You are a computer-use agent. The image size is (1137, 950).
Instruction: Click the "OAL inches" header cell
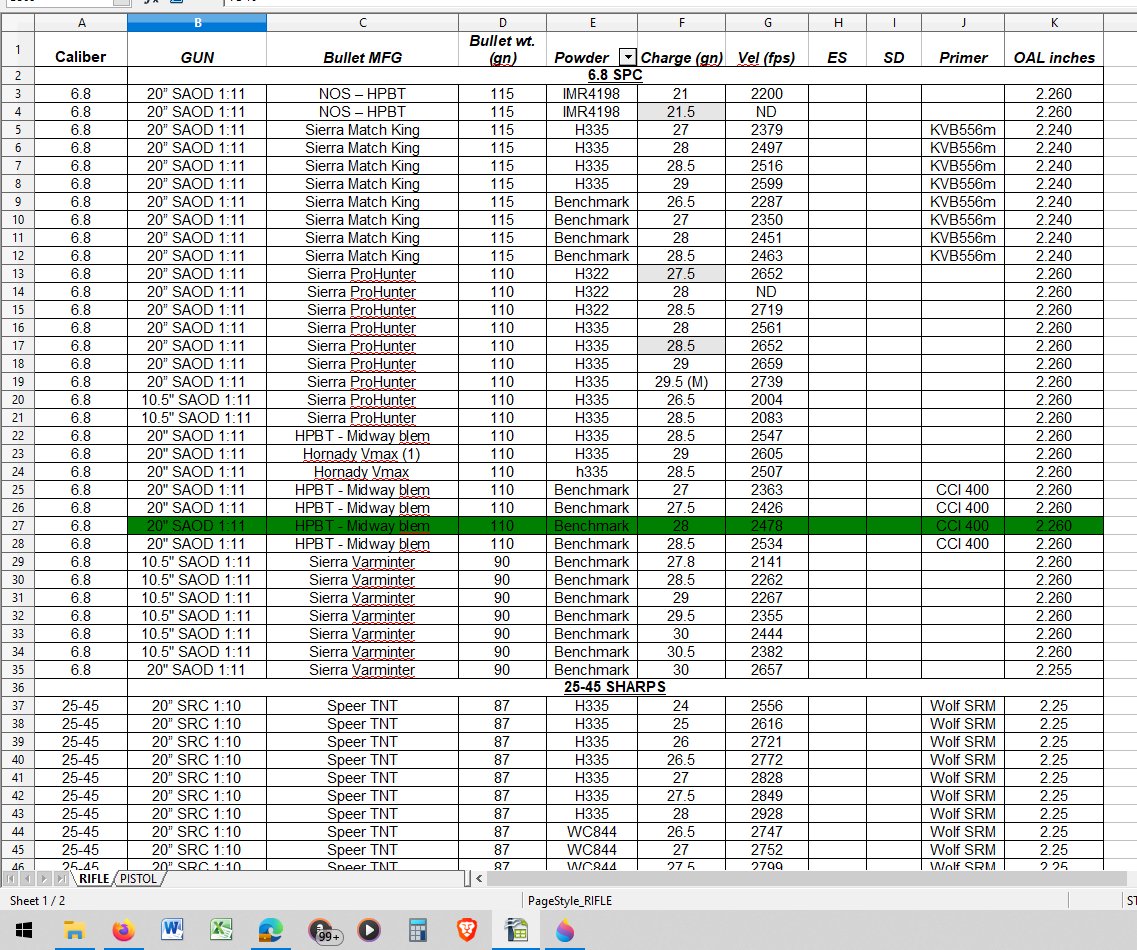(x=1054, y=49)
